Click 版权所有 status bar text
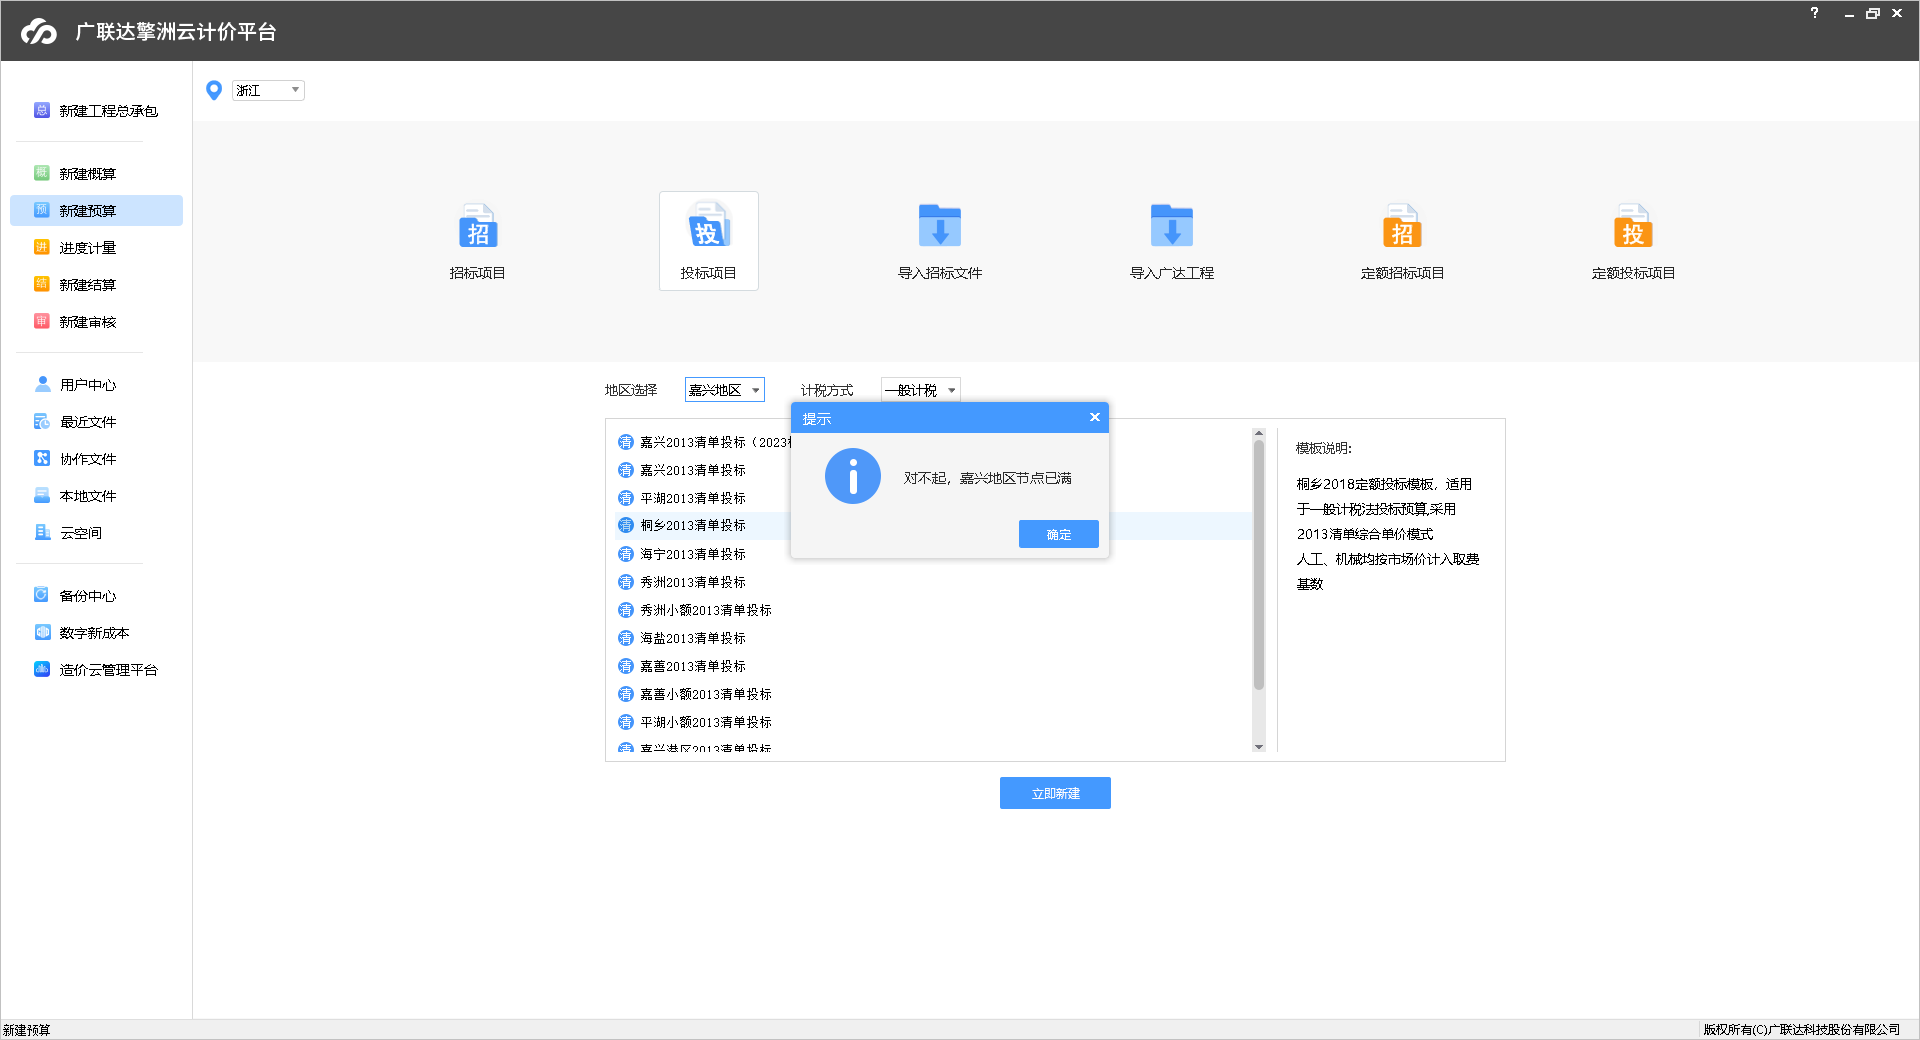The image size is (1920, 1040). (1802, 1029)
